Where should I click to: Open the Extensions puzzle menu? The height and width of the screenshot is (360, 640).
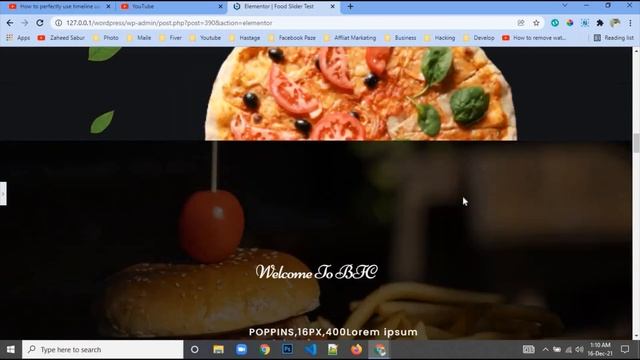[600, 23]
